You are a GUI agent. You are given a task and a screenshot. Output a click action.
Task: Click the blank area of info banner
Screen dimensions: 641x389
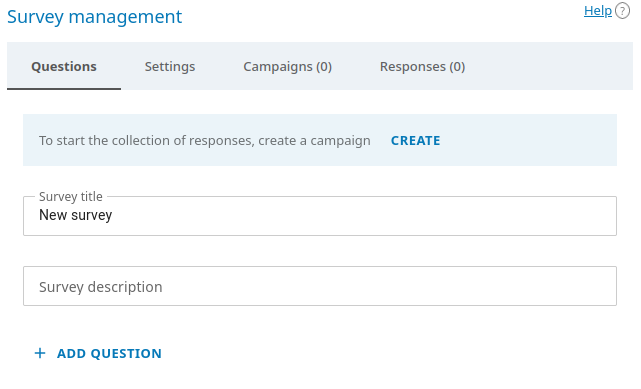click(527, 140)
